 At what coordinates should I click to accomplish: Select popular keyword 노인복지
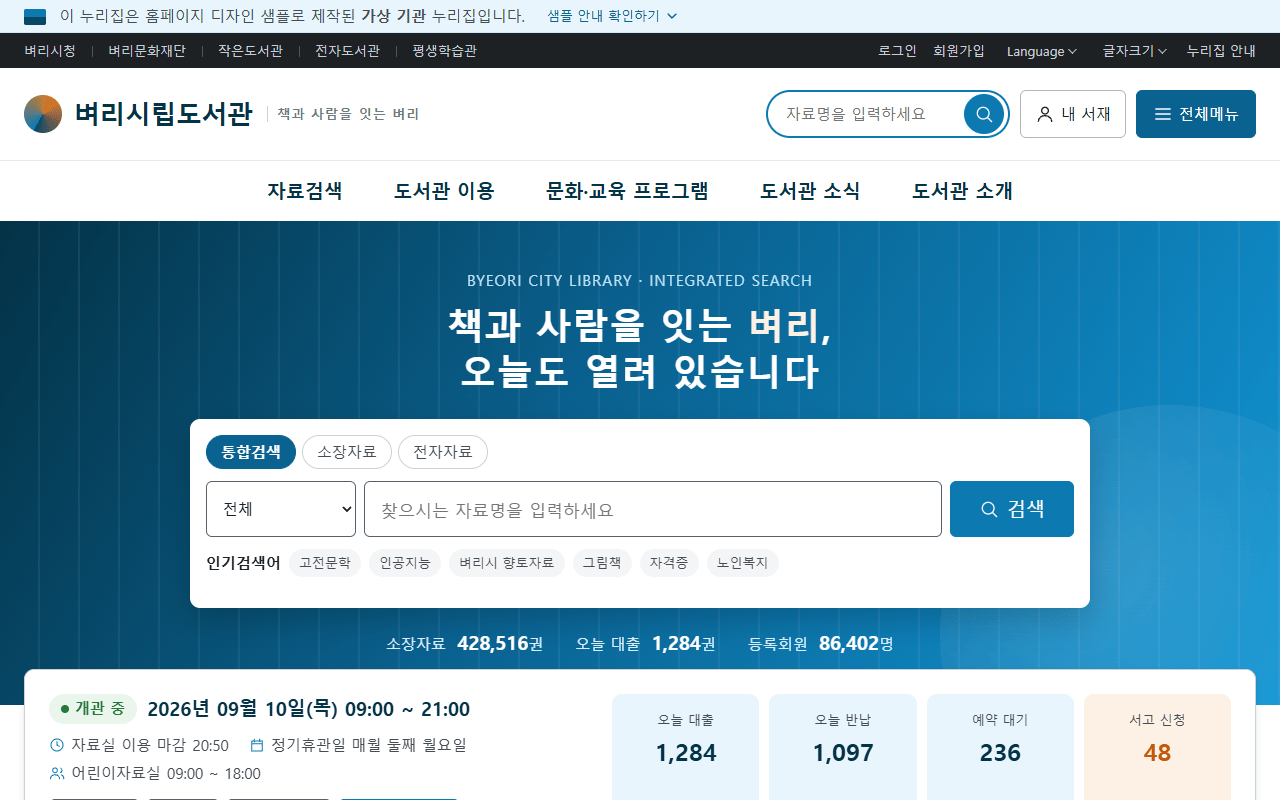point(743,563)
